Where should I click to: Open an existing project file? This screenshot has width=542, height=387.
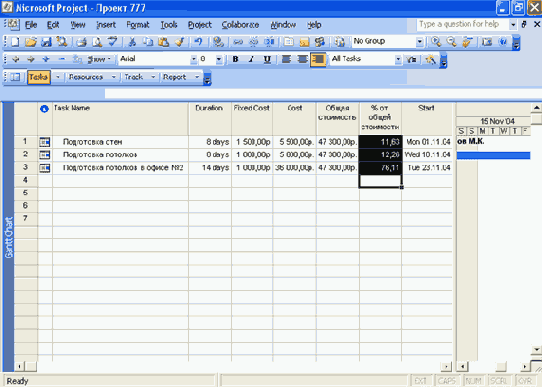tap(31, 42)
